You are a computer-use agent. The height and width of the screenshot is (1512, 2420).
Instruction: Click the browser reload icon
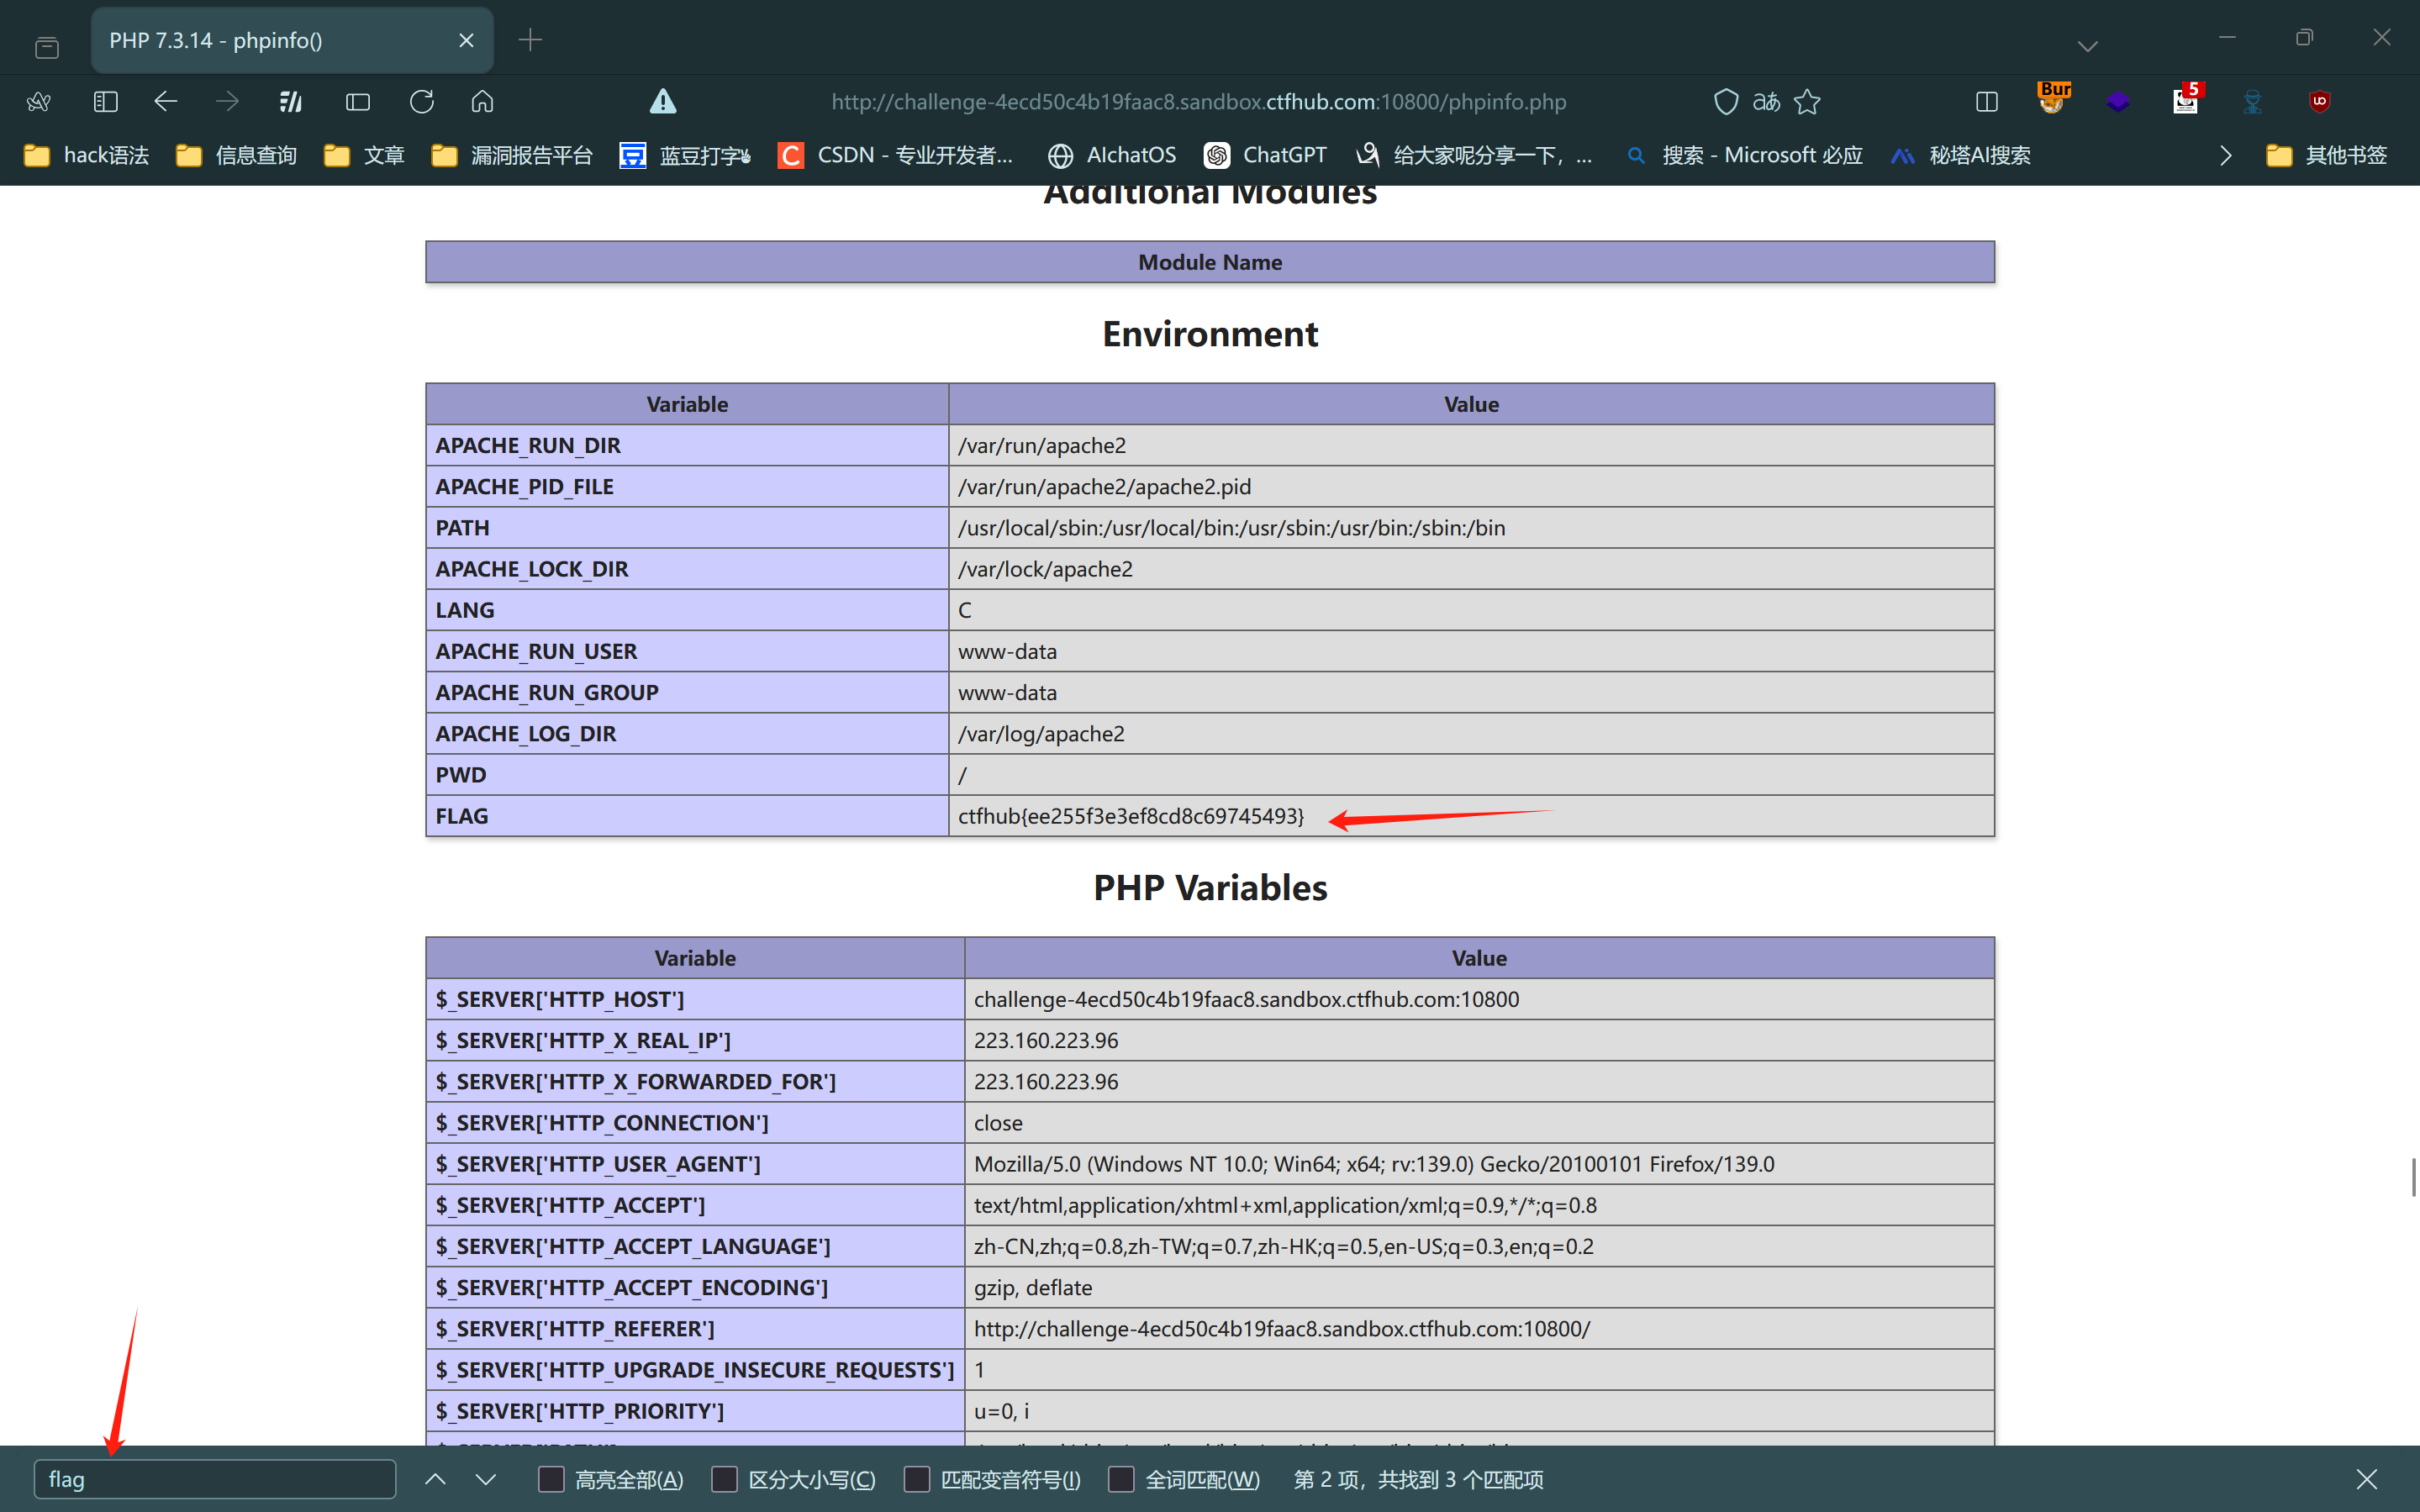[x=421, y=101]
